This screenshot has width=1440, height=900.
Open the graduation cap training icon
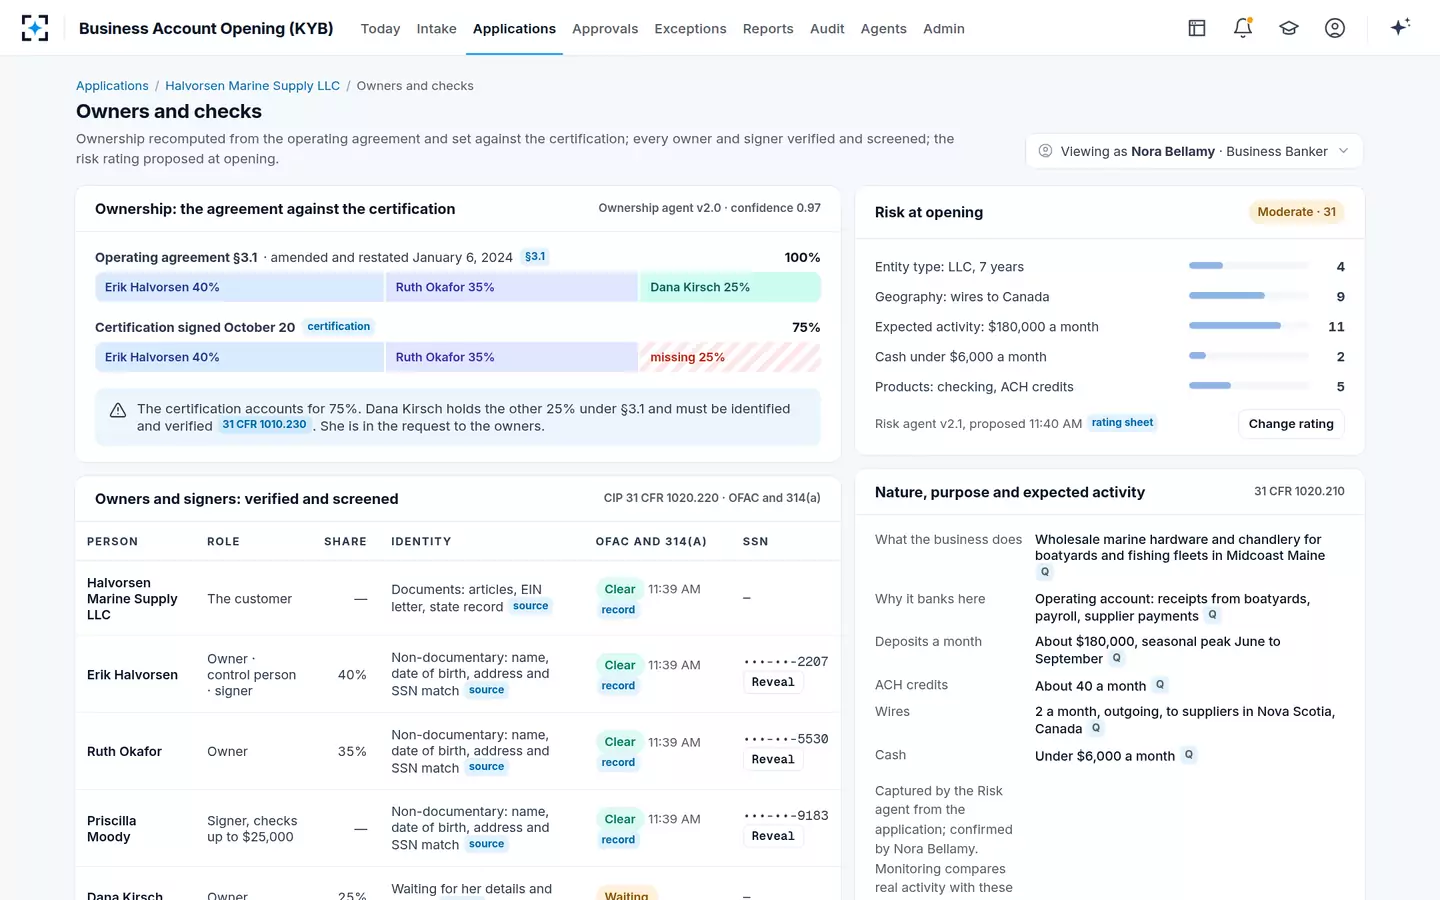point(1289,28)
